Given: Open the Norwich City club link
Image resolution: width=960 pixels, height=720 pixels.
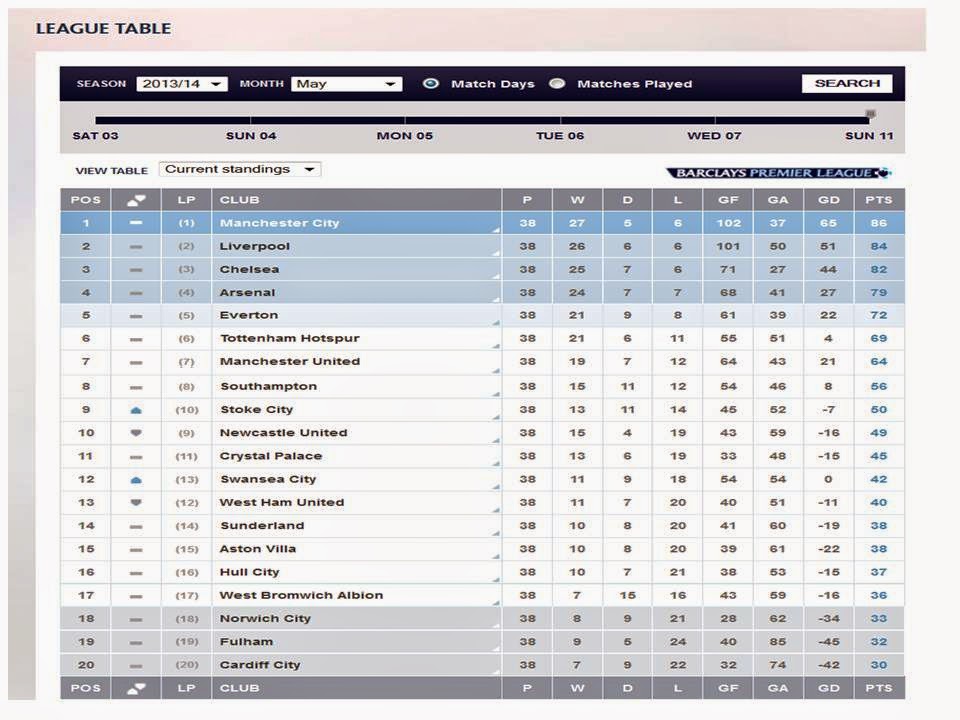Looking at the screenshot, I should click(x=265, y=618).
